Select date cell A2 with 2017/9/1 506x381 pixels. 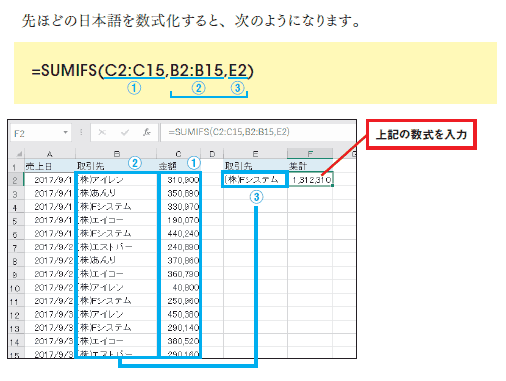(x=50, y=180)
